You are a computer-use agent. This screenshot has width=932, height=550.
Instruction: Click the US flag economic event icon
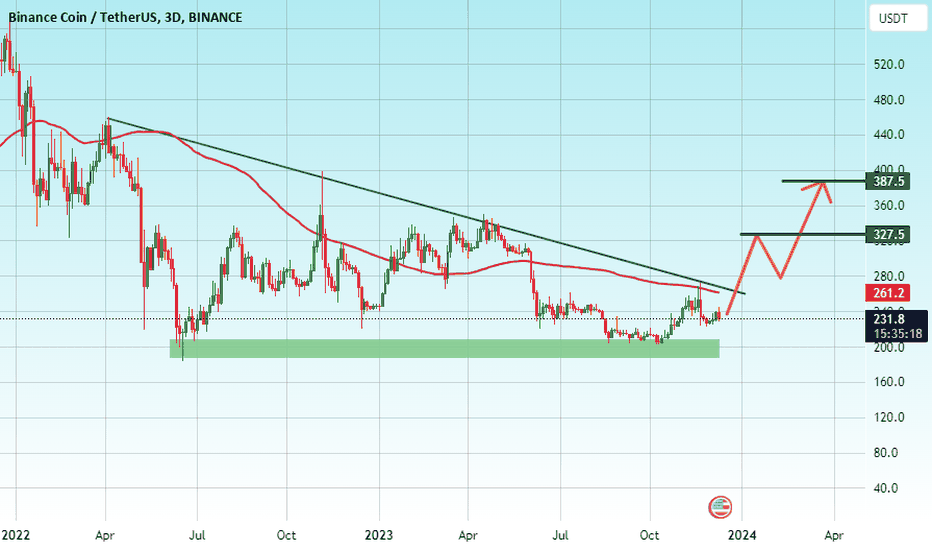[720, 507]
